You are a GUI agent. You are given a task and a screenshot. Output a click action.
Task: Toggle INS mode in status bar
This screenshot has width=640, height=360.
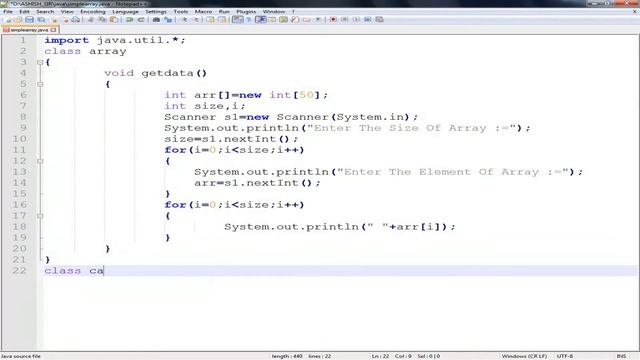[621, 356]
